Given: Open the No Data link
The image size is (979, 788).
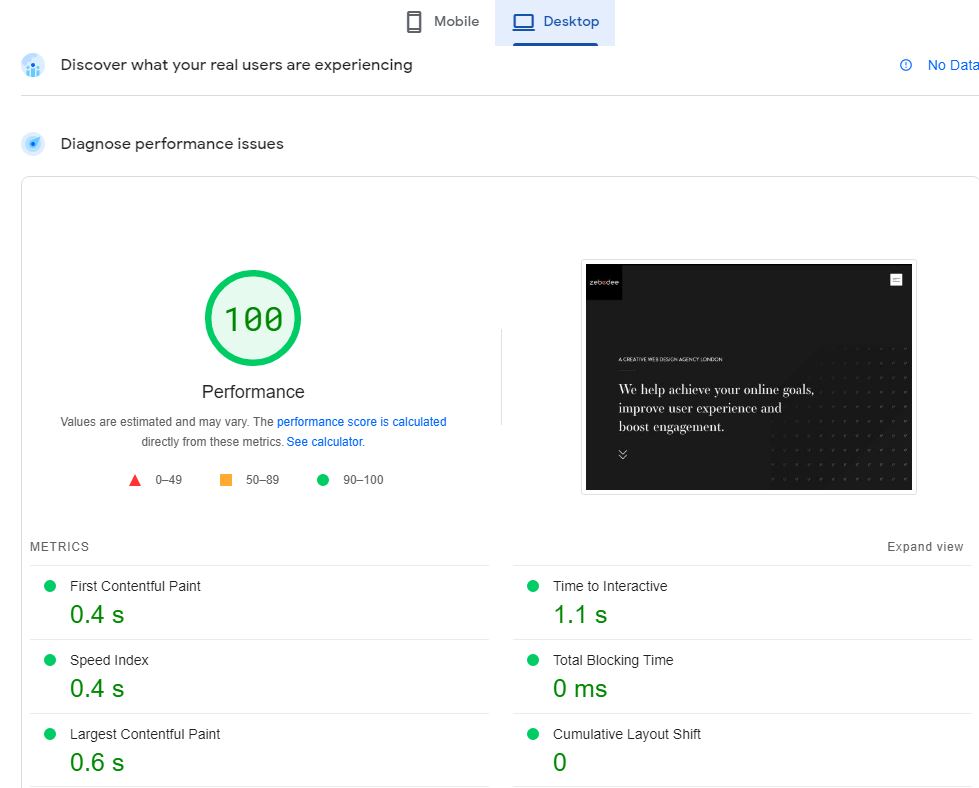Looking at the screenshot, I should [953, 65].
